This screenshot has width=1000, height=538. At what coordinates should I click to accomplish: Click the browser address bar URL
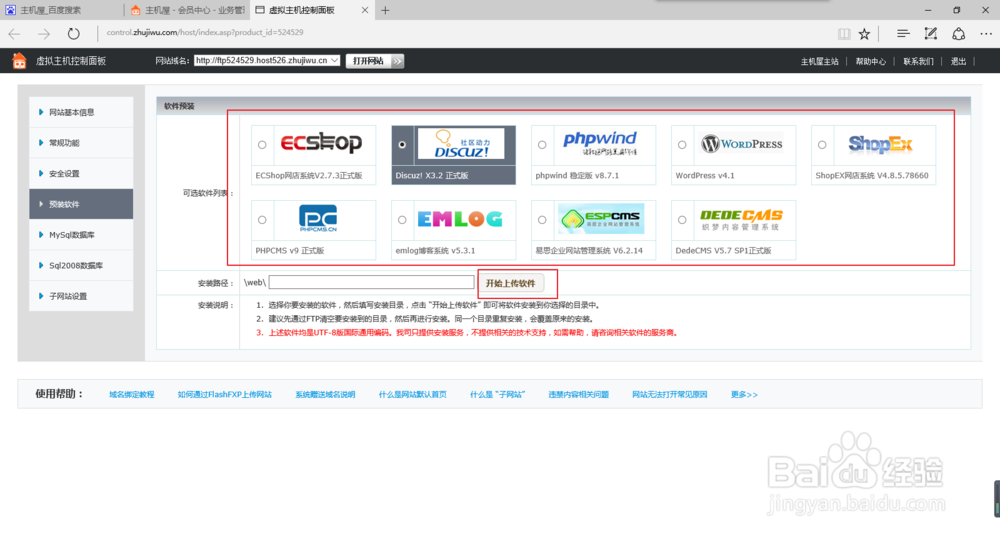(205, 33)
